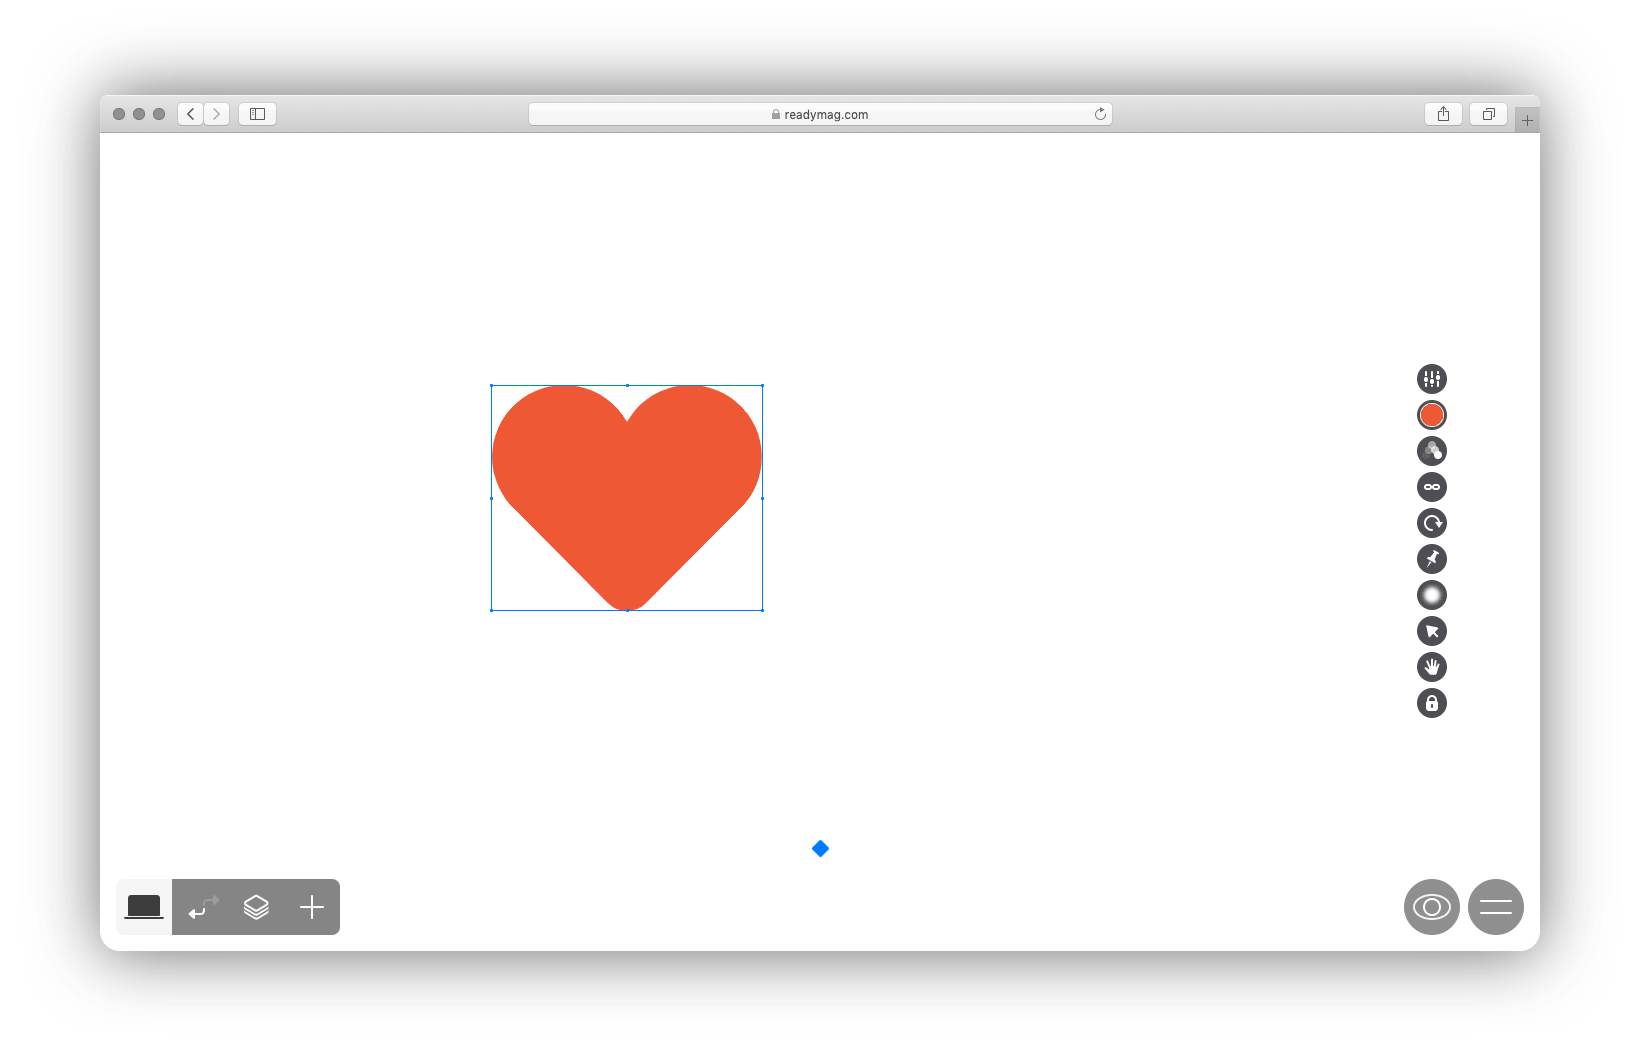Open the widget settings sliders icon
Viewport: 1640px width, 1050px height.
point(1432,379)
